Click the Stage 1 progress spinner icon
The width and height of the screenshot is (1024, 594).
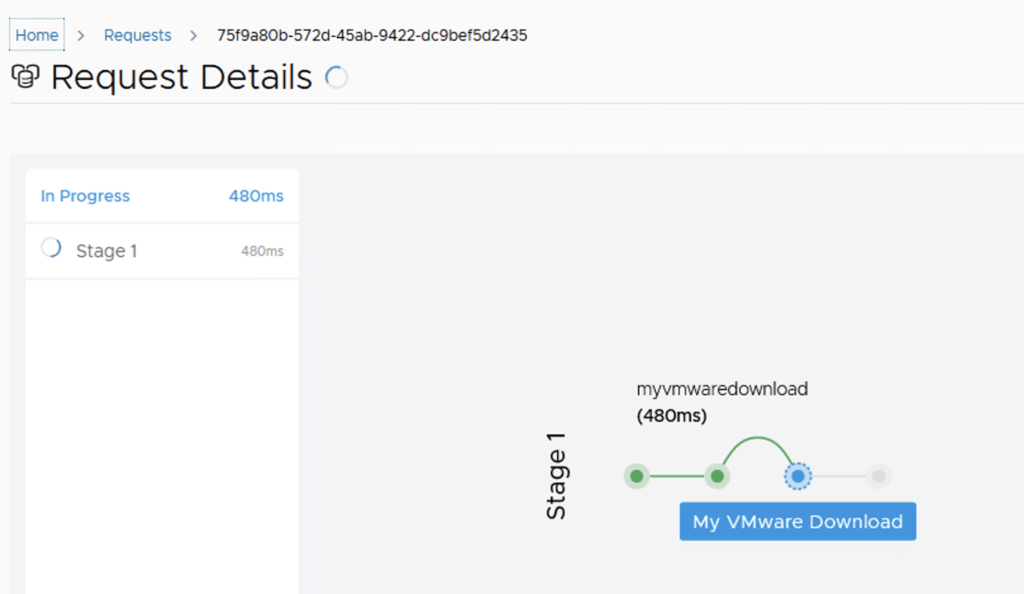point(51,249)
